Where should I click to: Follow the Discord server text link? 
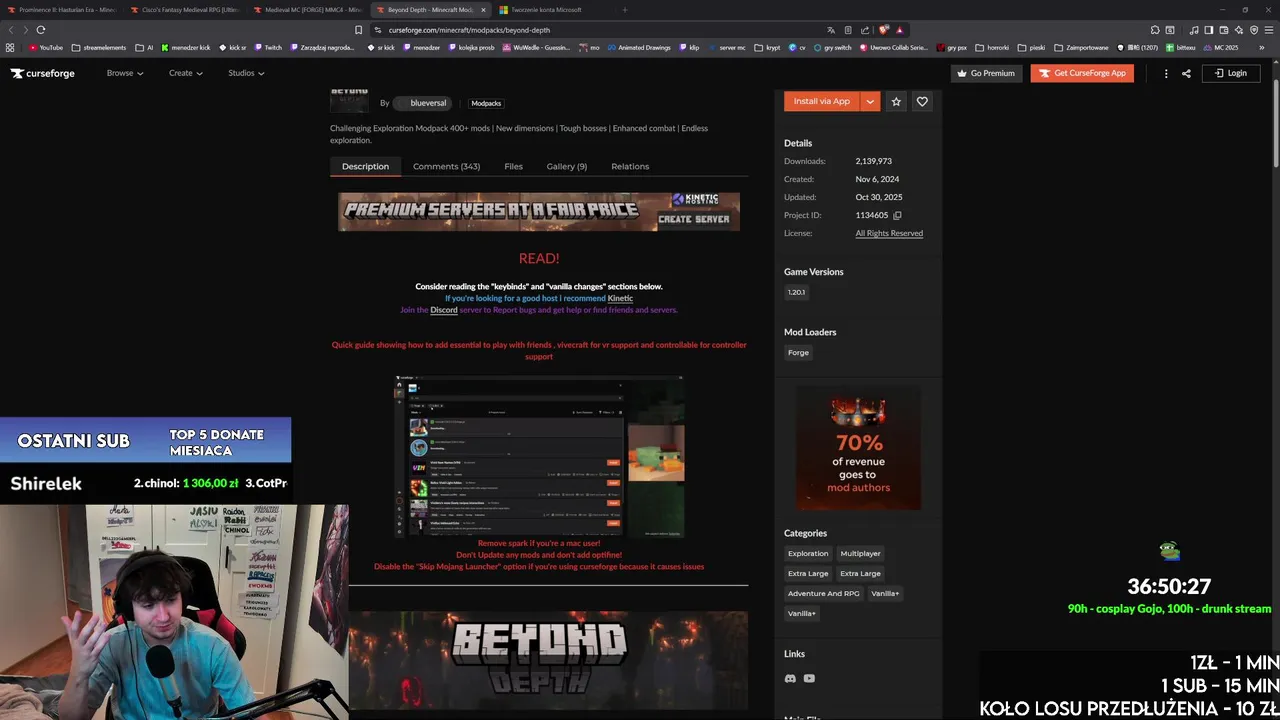point(444,310)
